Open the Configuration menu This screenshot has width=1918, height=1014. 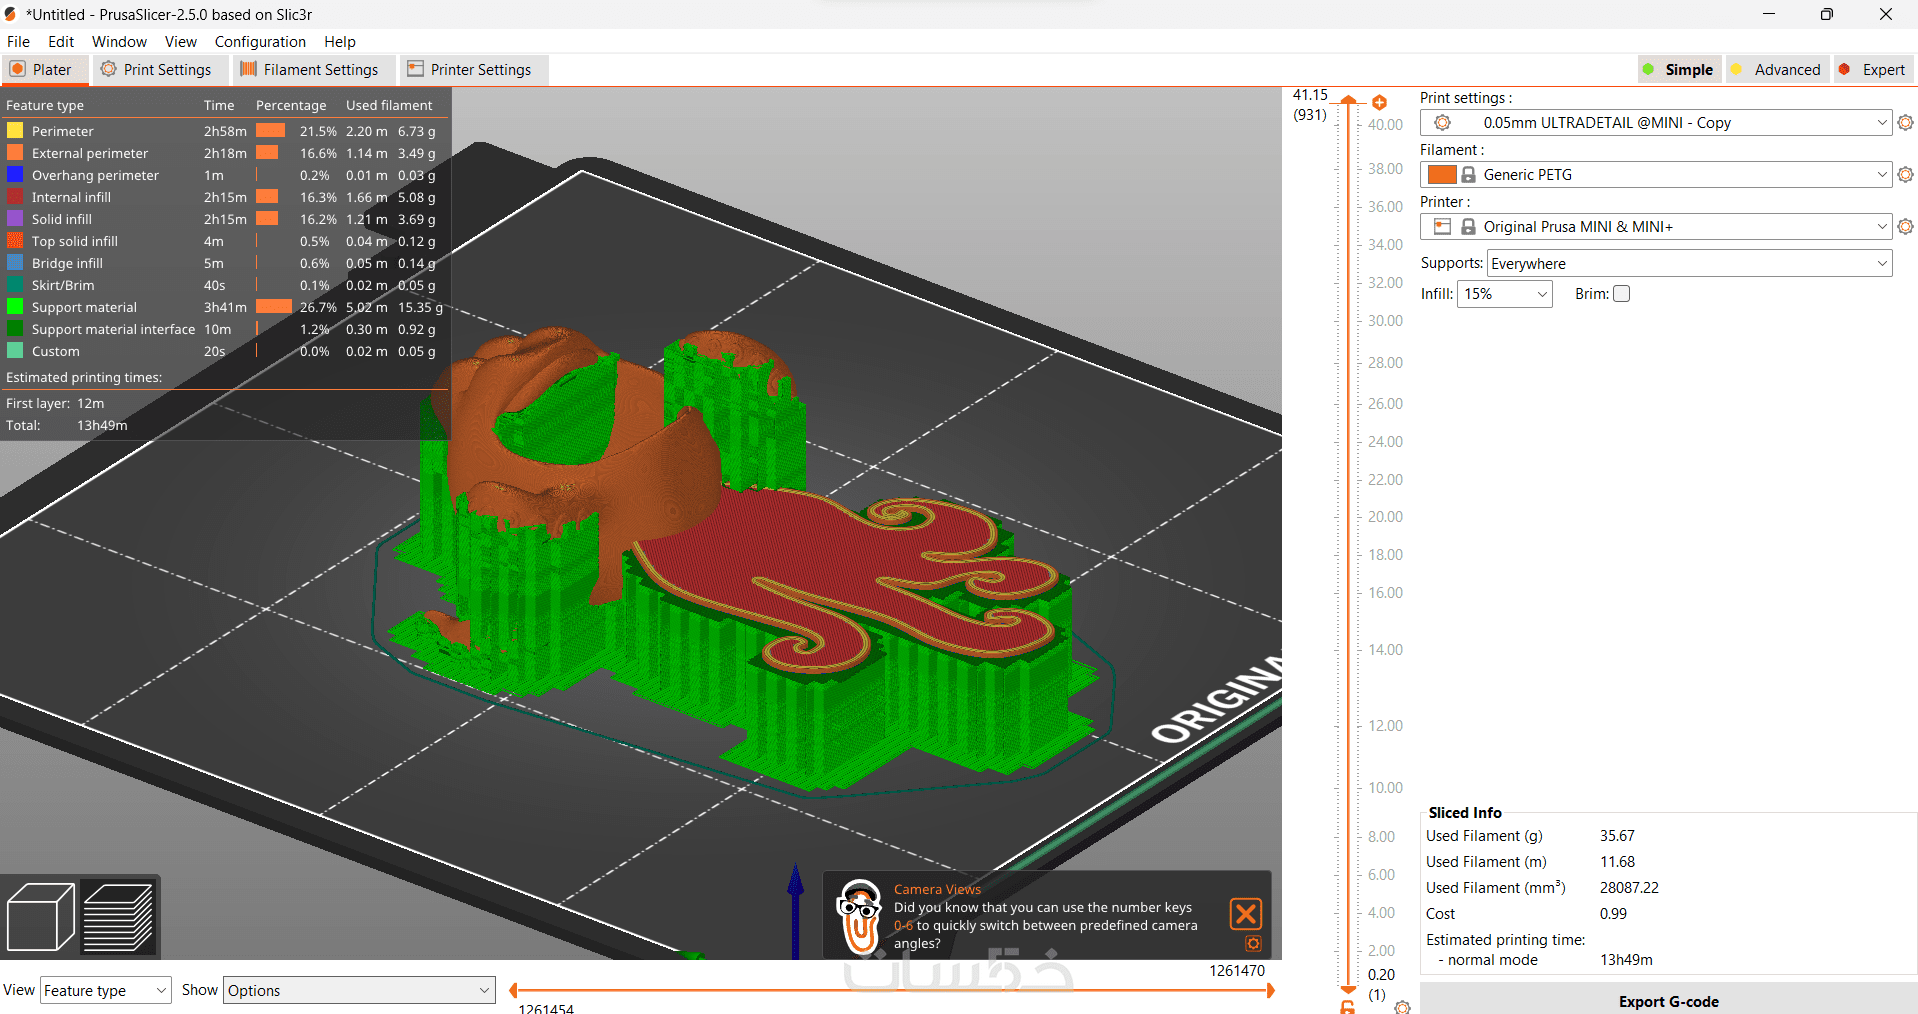[x=260, y=42]
